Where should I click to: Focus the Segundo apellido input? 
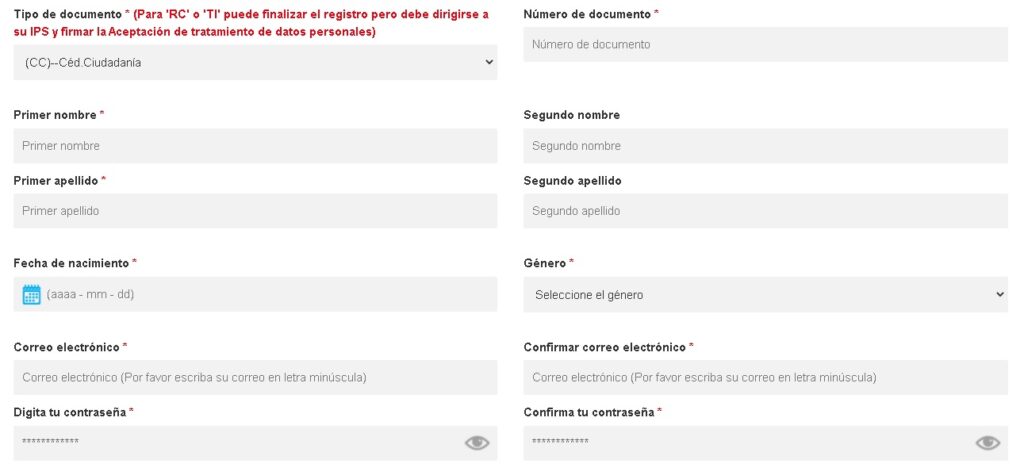765,211
